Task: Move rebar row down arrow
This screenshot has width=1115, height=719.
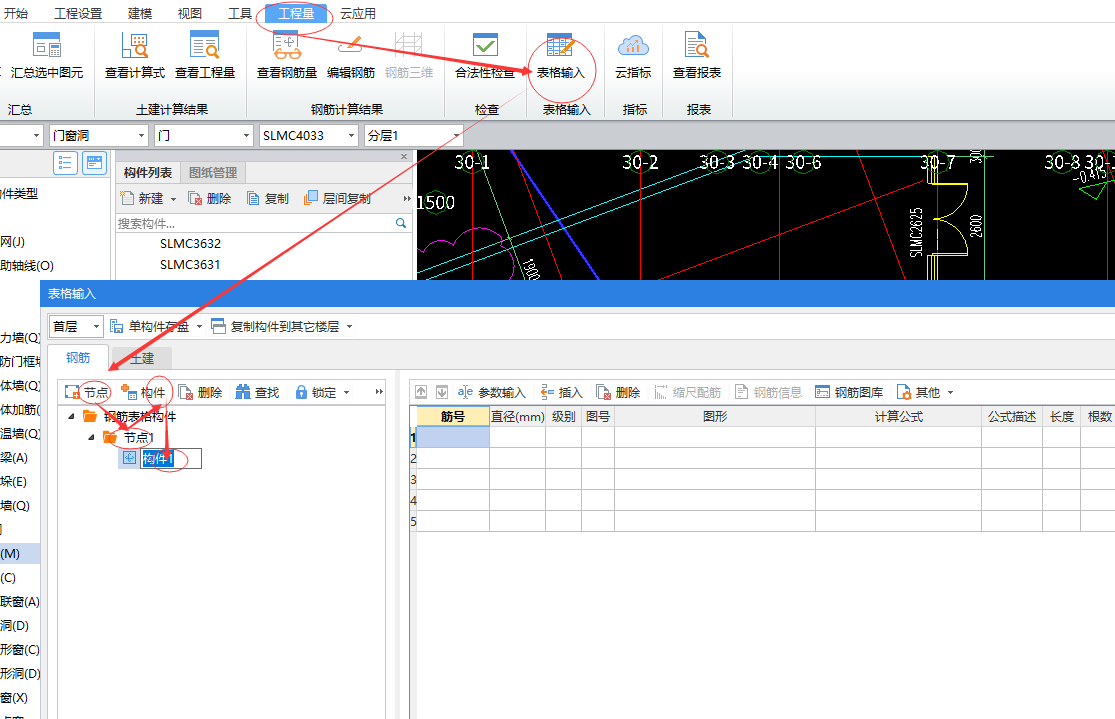Action: (x=442, y=392)
